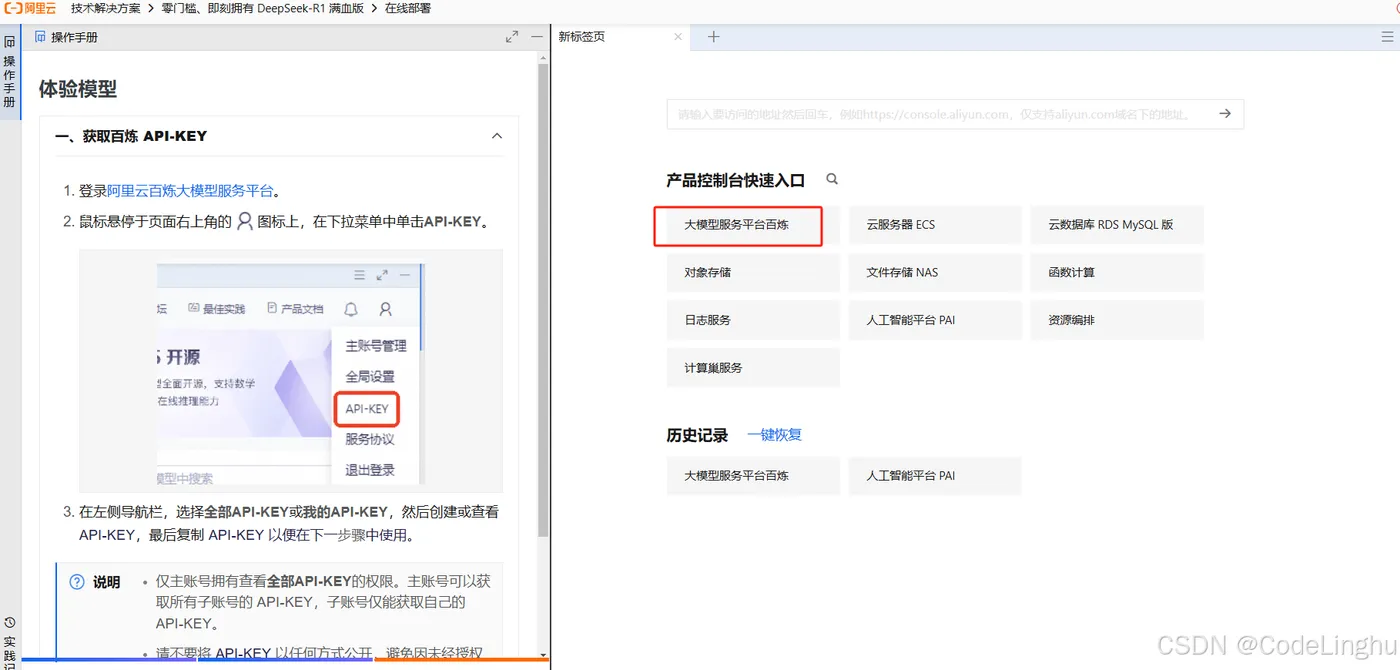Open 资源编排 console entry

pyautogui.click(x=1117, y=320)
